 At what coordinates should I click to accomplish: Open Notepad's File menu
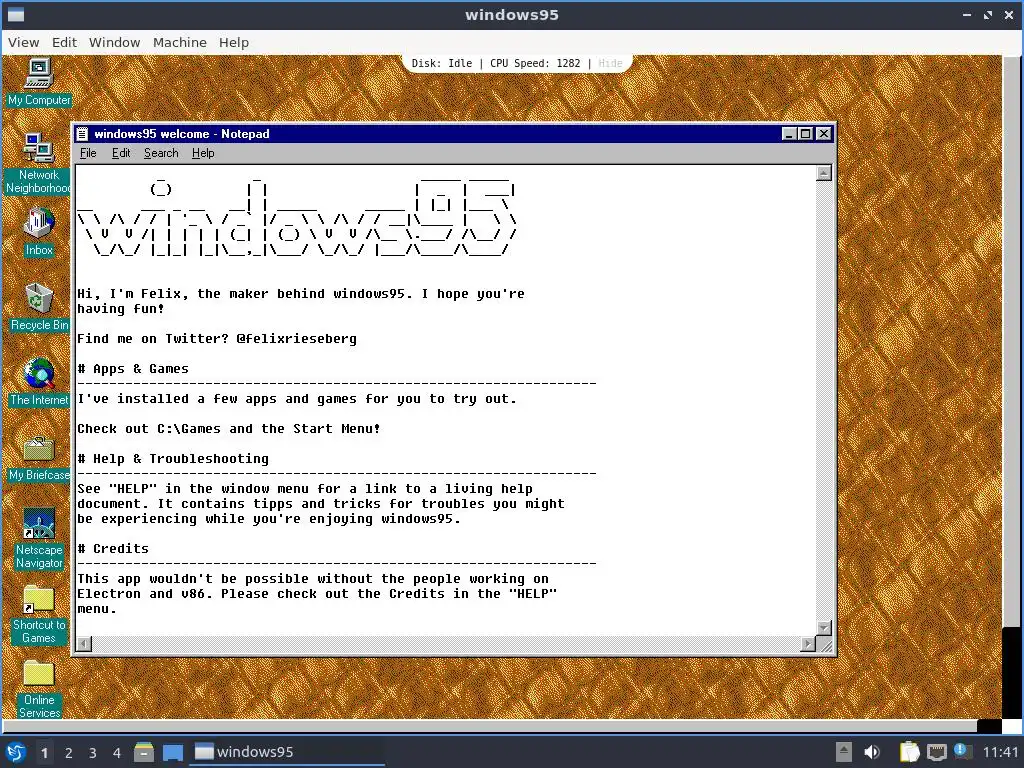[88, 153]
